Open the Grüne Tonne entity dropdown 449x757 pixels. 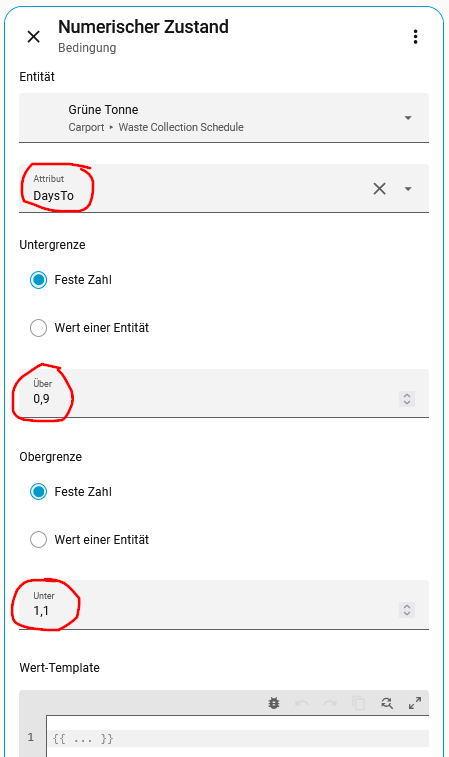pyautogui.click(x=224, y=118)
